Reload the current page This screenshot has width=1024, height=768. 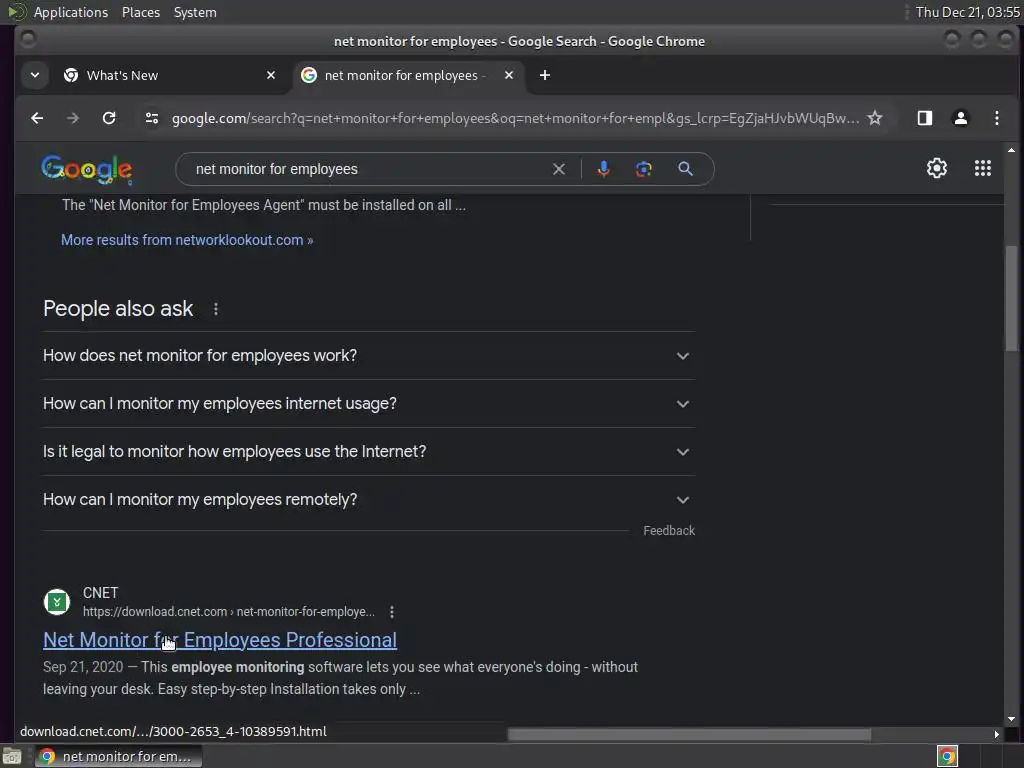click(x=109, y=118)
